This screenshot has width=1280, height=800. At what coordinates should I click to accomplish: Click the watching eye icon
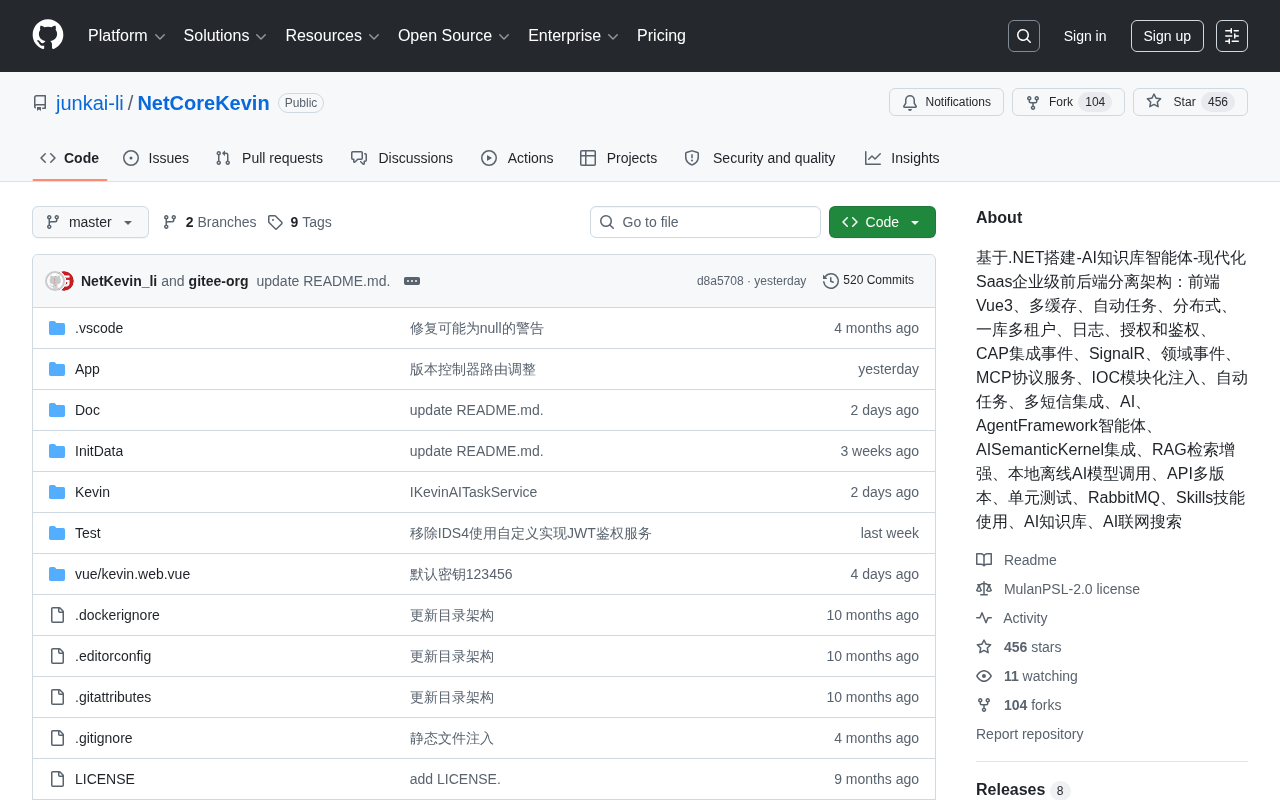[984, 676]
